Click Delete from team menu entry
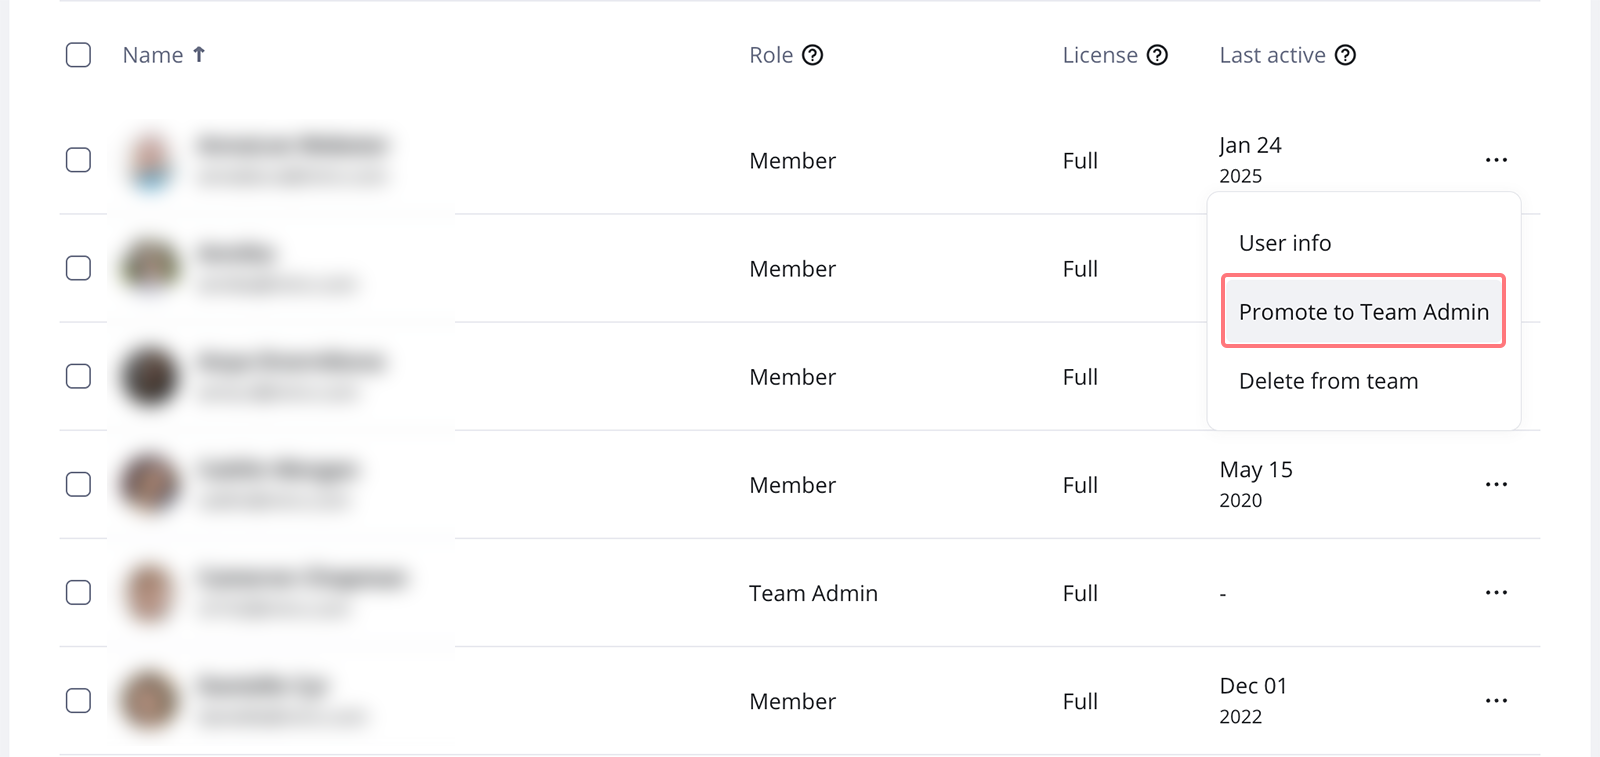 pos(1328,381)
